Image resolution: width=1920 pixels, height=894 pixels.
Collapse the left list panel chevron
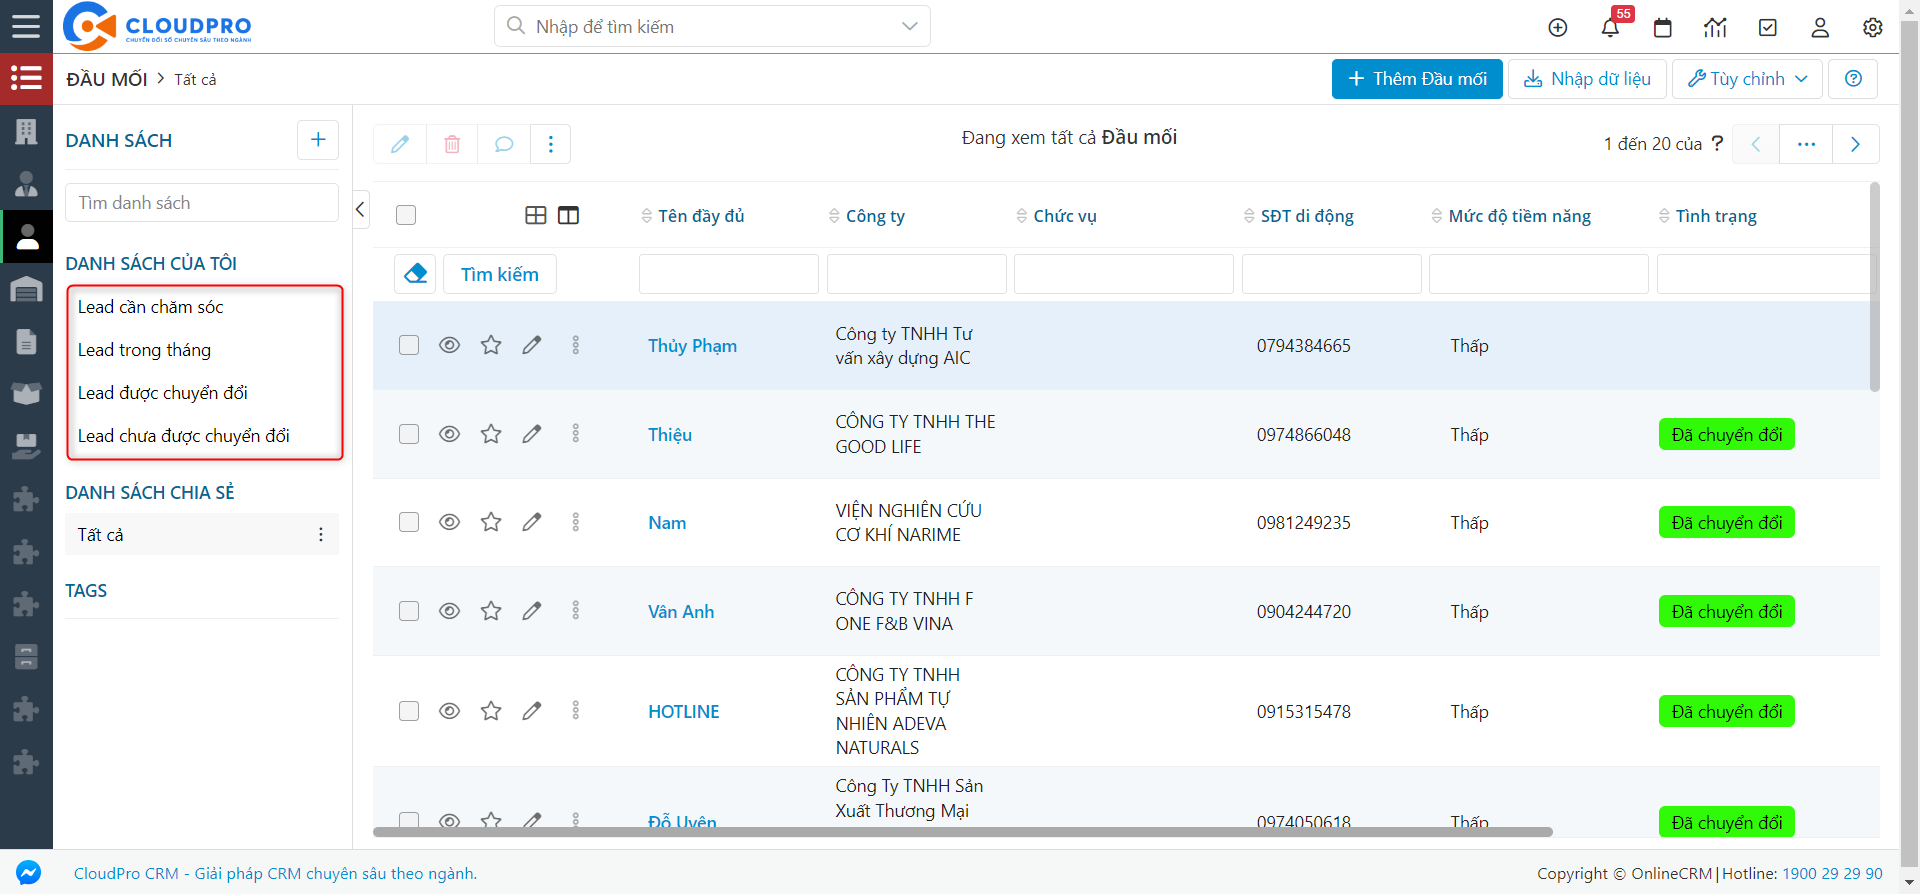pos(361,209)
